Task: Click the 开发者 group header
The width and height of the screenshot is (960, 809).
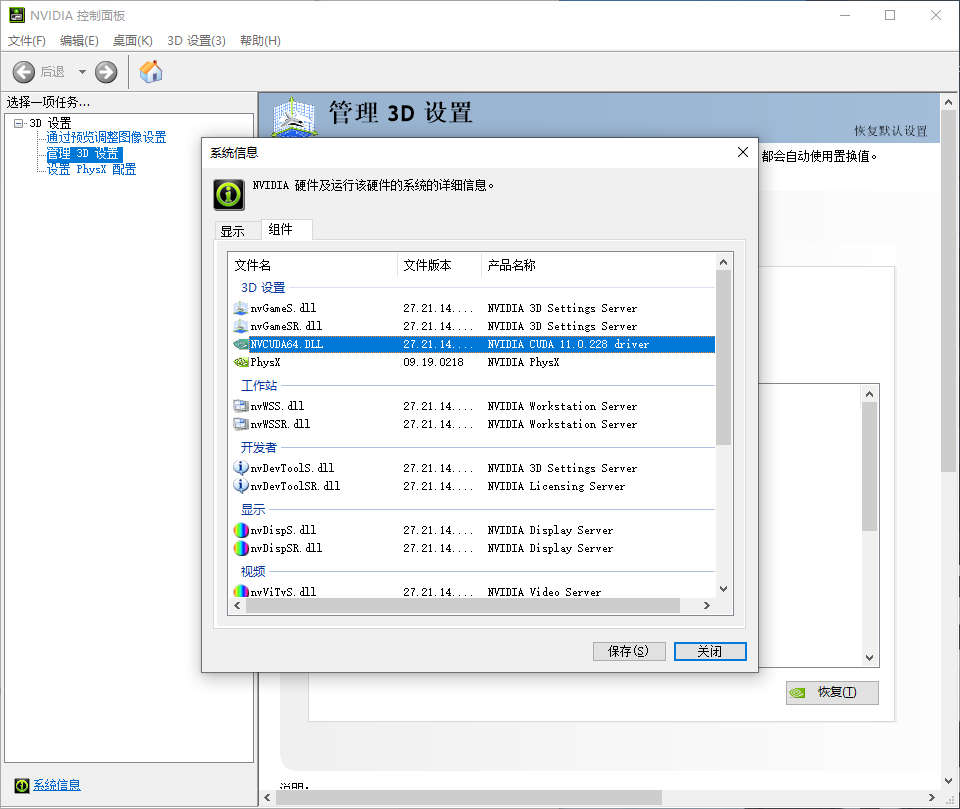Action: pos(258,448)
